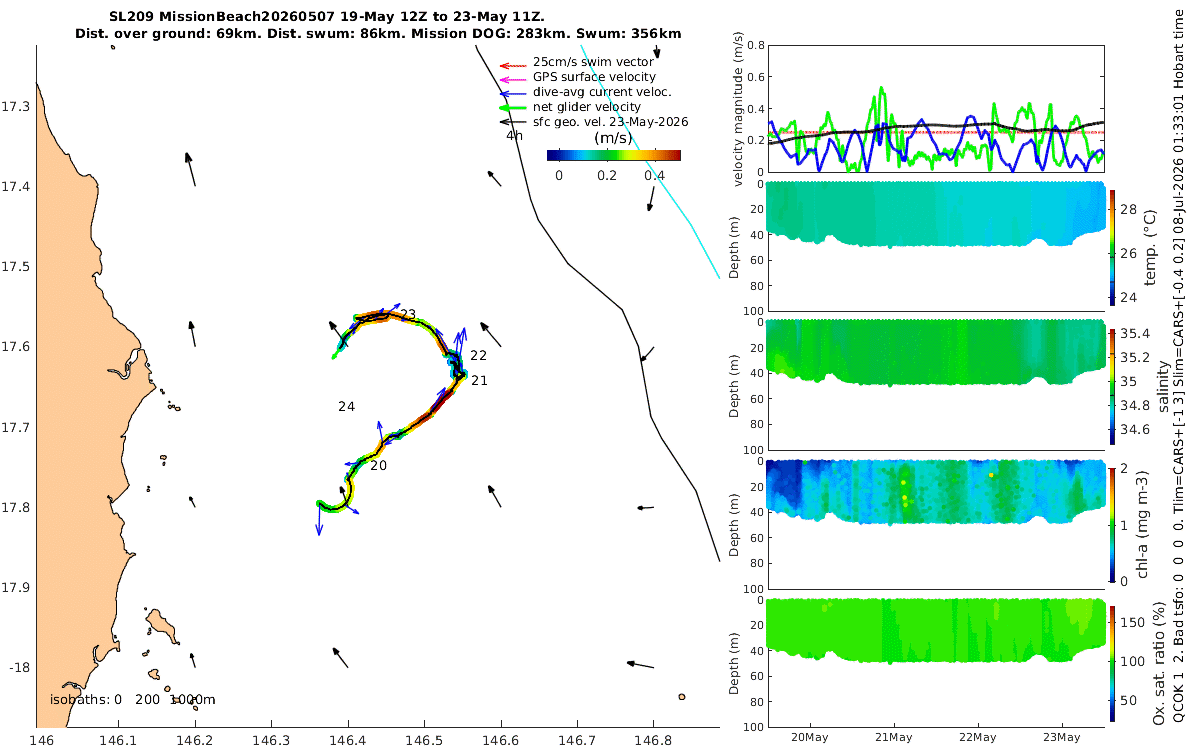
Task: Click the '146.8' longitude tick label
Action: click(653, 741)
